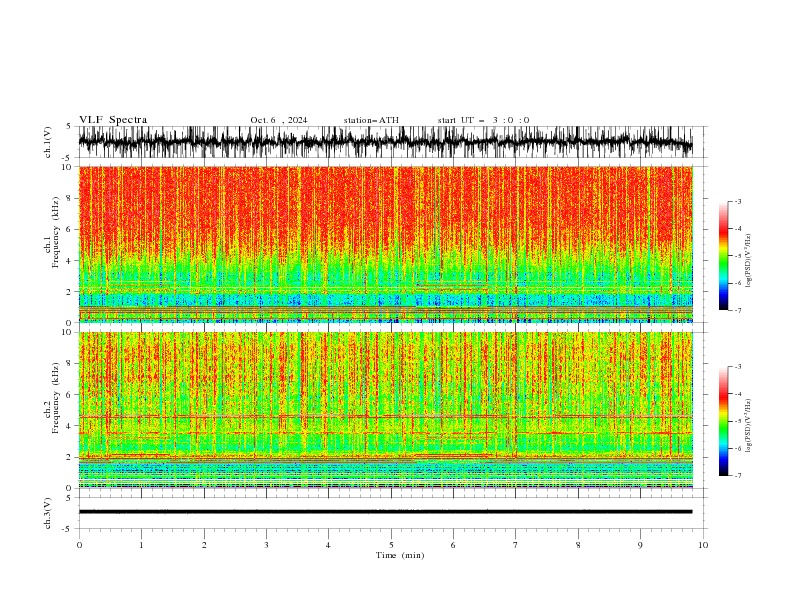Click the time axis tick '9'
Image resolution: width=792 pixels, height=612 pixels.
pyautogui.click(x=640, y=545)
